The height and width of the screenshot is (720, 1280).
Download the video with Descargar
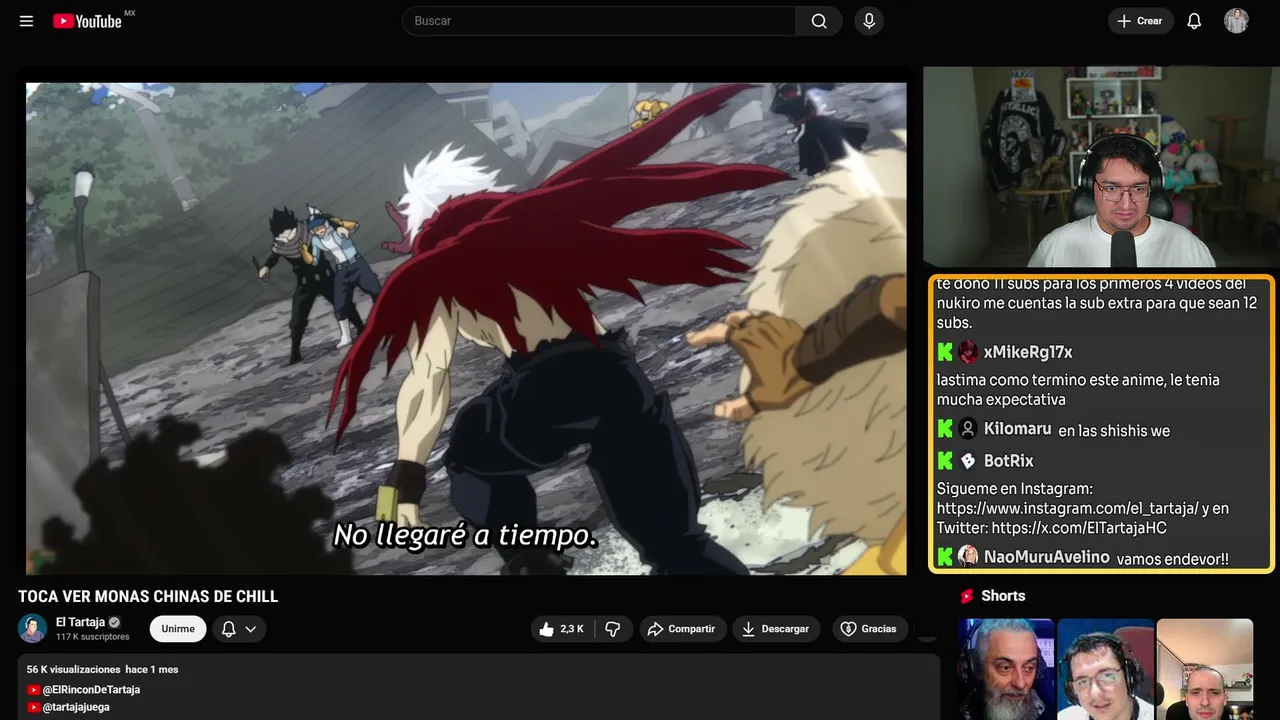pos(776,629)
